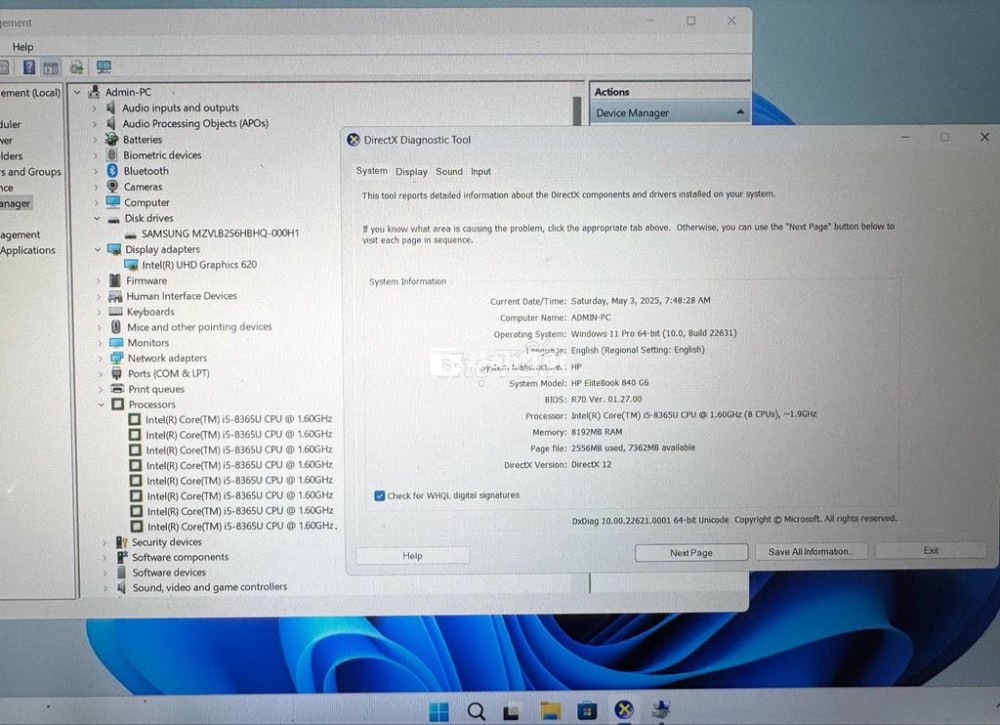Click the Next Page button
Viewport: 1000px width, 725px height.
tap(691, 552)
